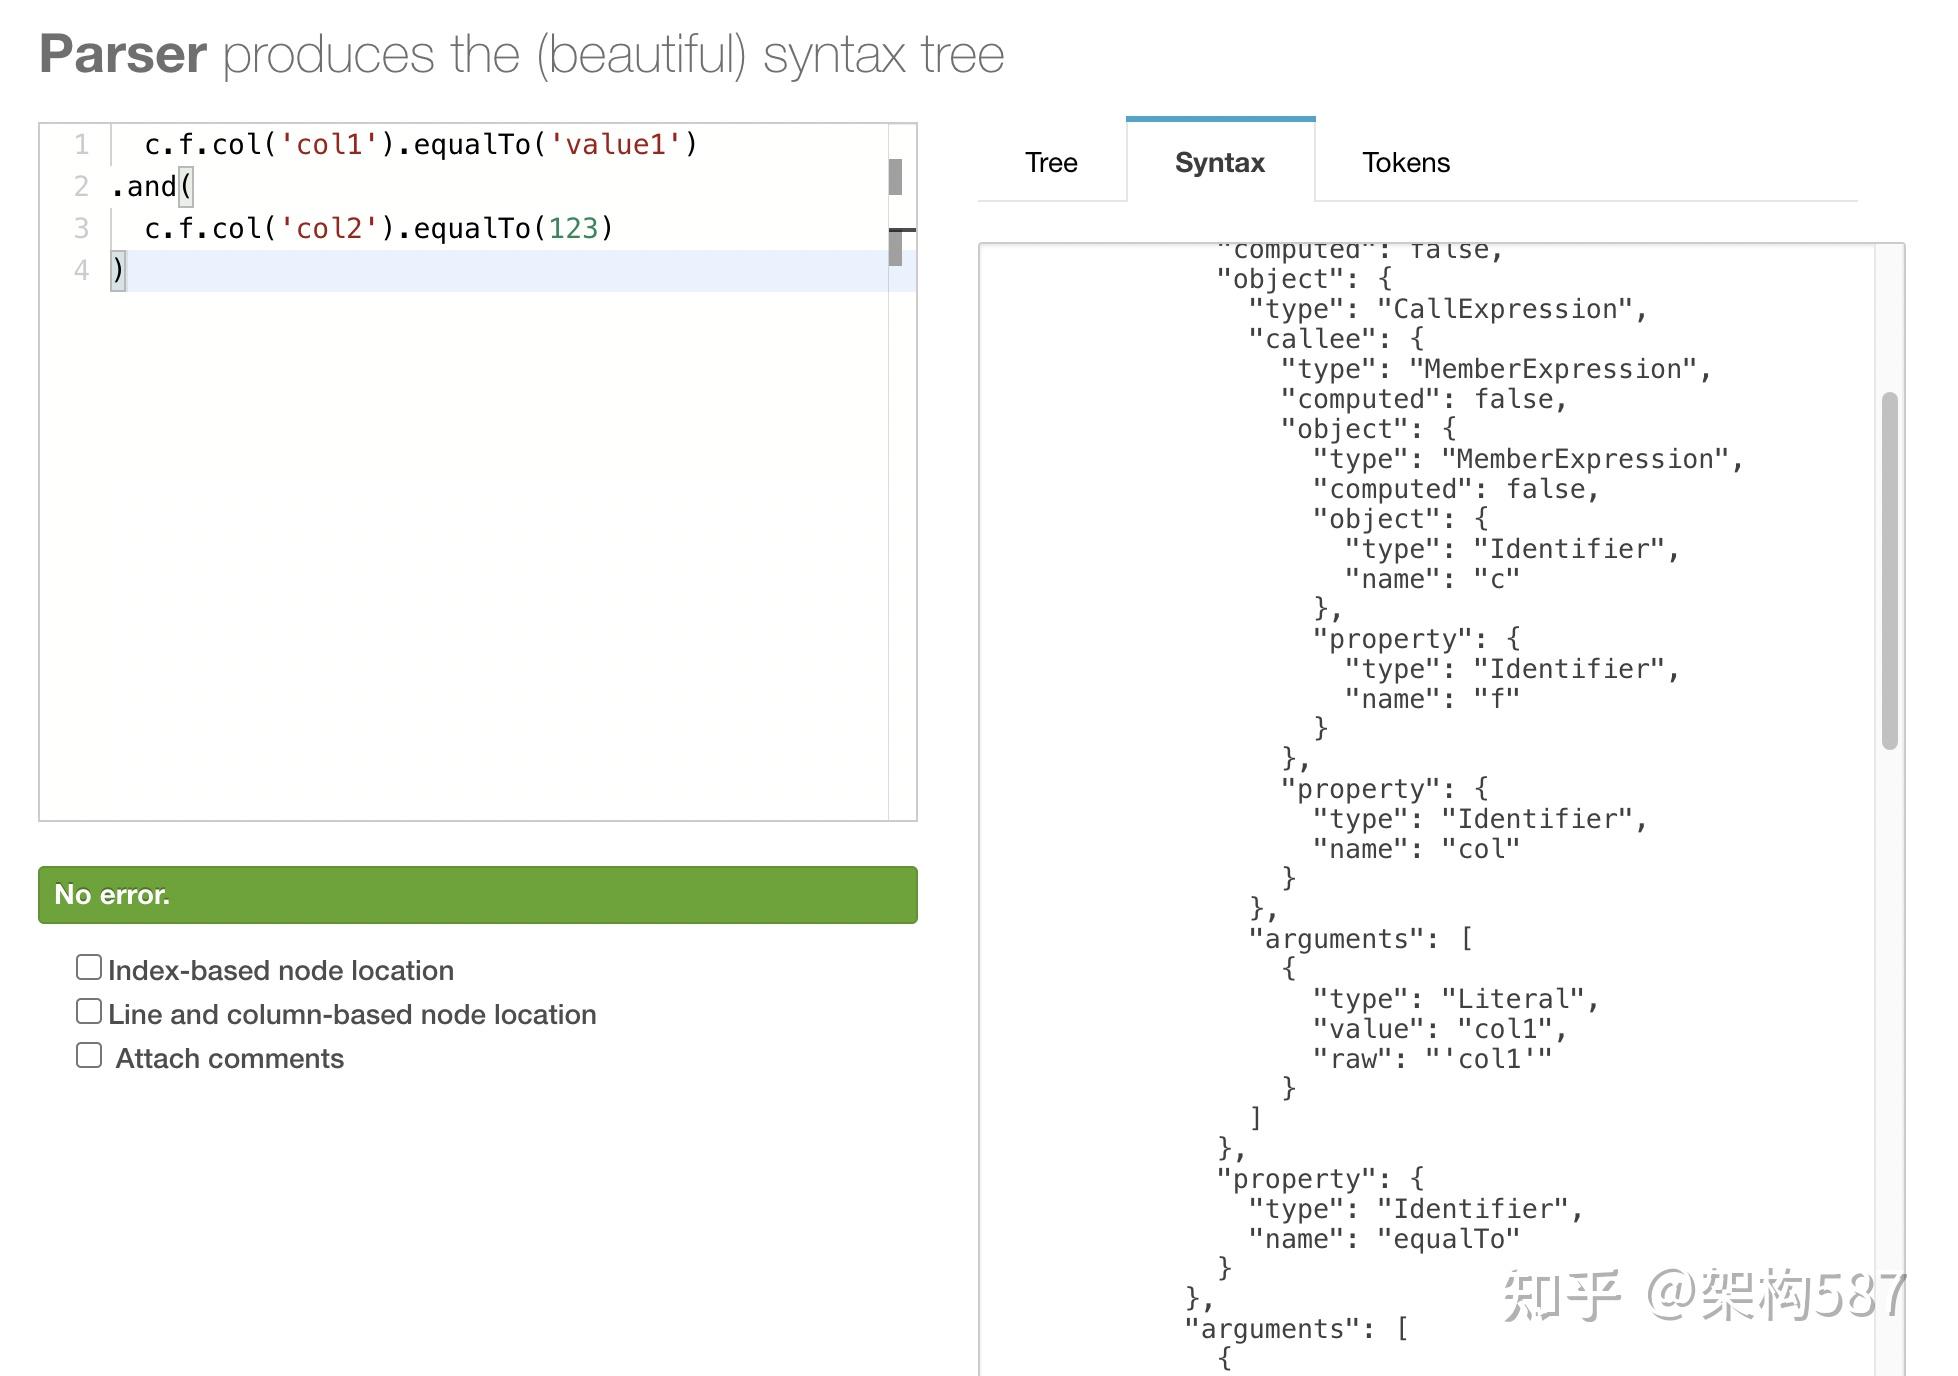
Task: Click "equalTo" name in syntax output
Action: (1448, 1240)
